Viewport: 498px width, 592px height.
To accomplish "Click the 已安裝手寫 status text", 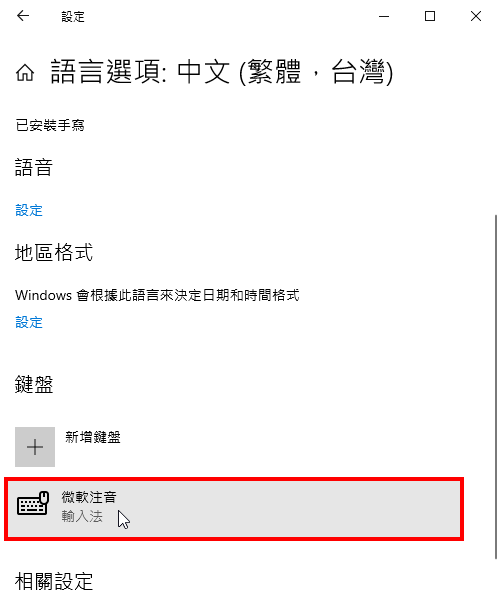I will pos(50,125).
